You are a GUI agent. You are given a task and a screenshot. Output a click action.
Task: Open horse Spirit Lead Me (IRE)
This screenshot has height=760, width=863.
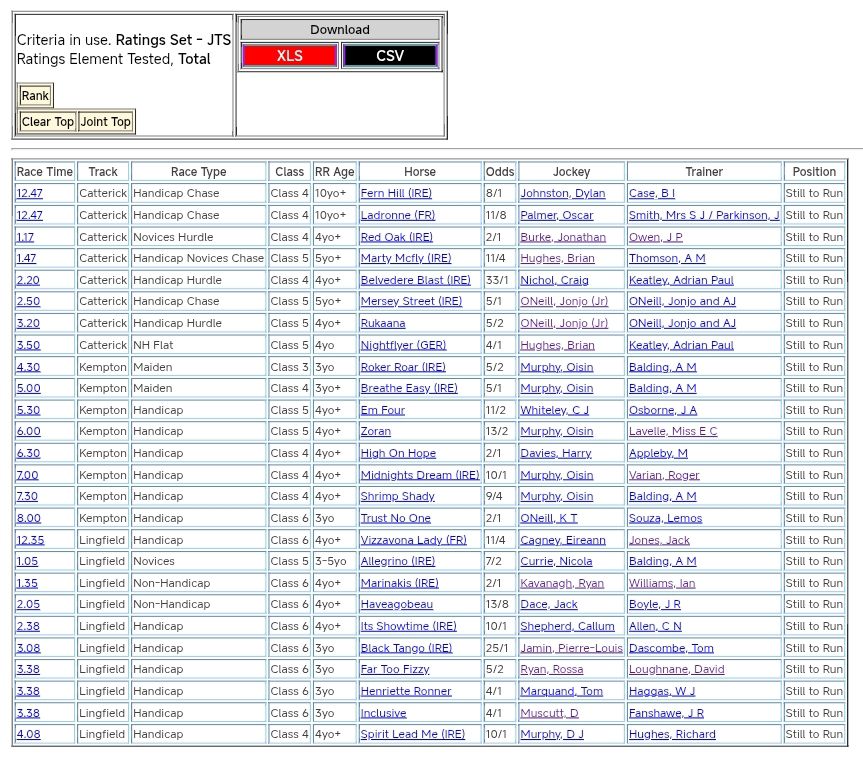click(412, 735)
